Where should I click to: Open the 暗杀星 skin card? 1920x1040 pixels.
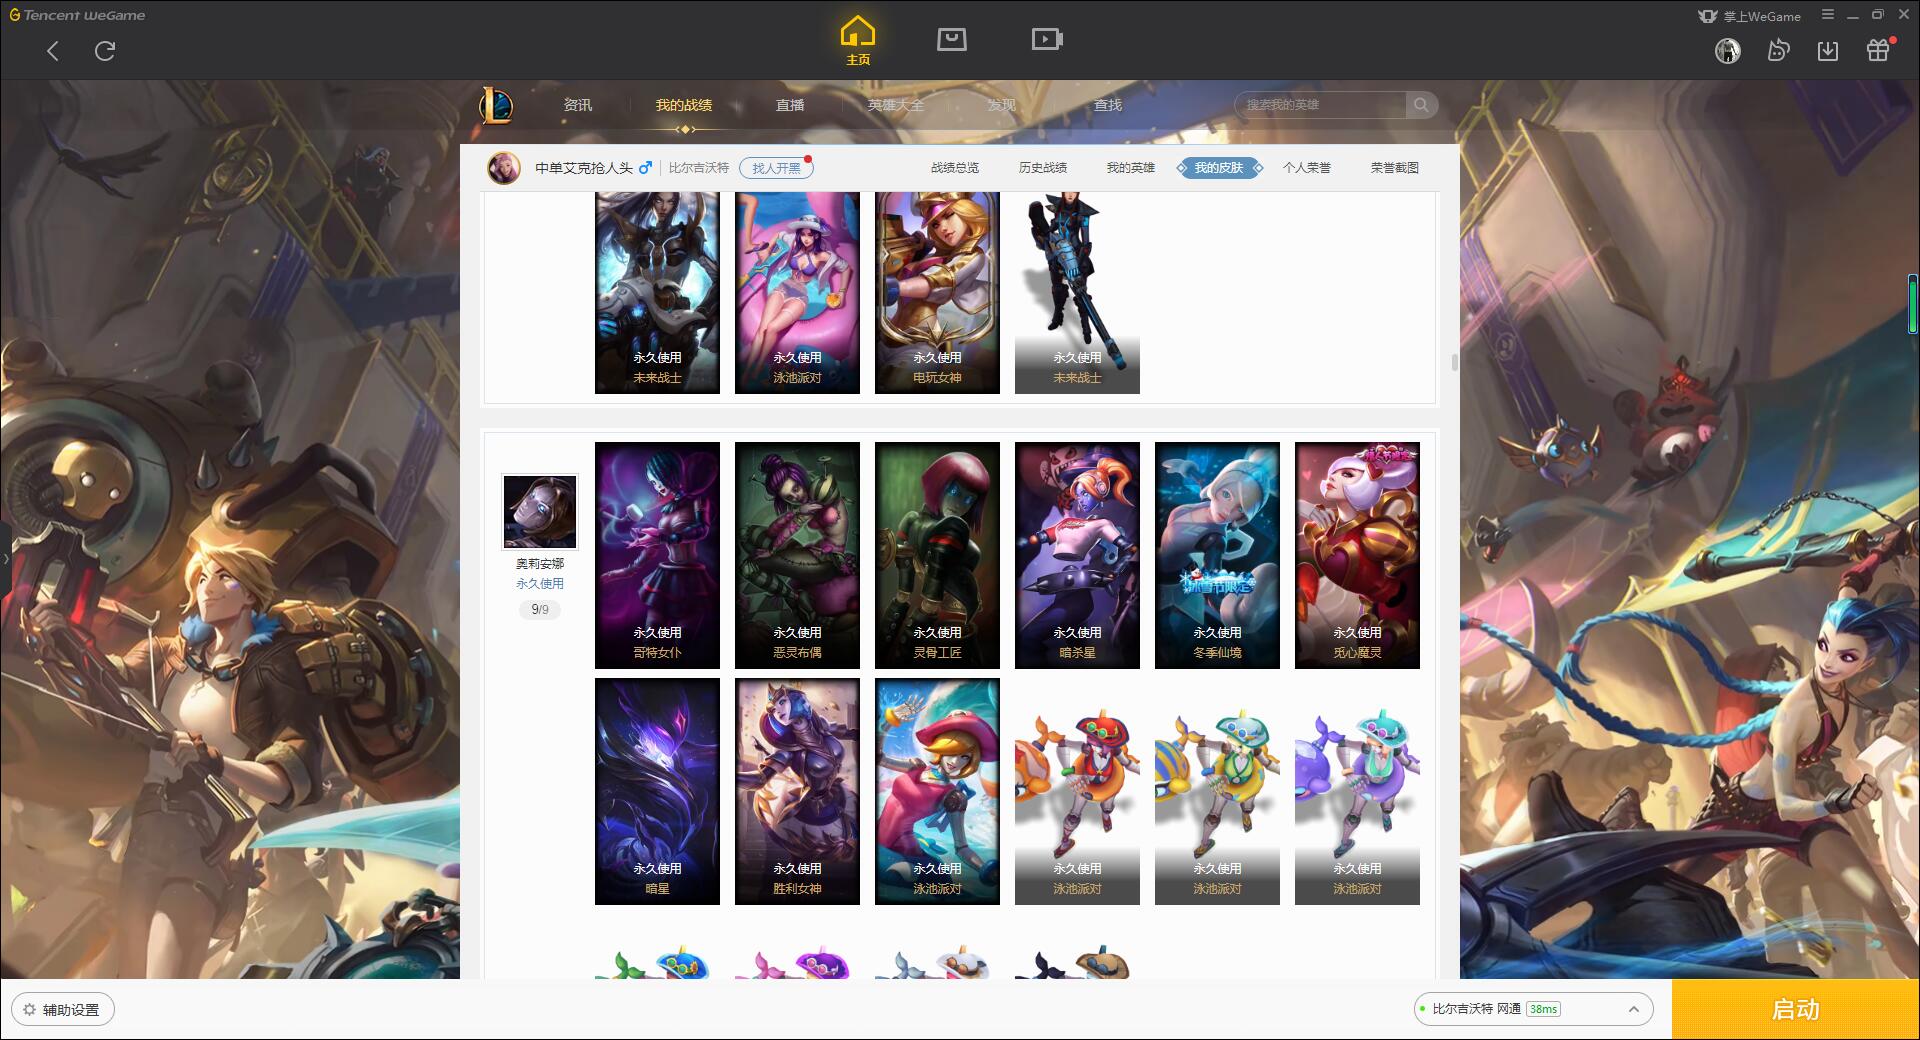pos(1077,555)
